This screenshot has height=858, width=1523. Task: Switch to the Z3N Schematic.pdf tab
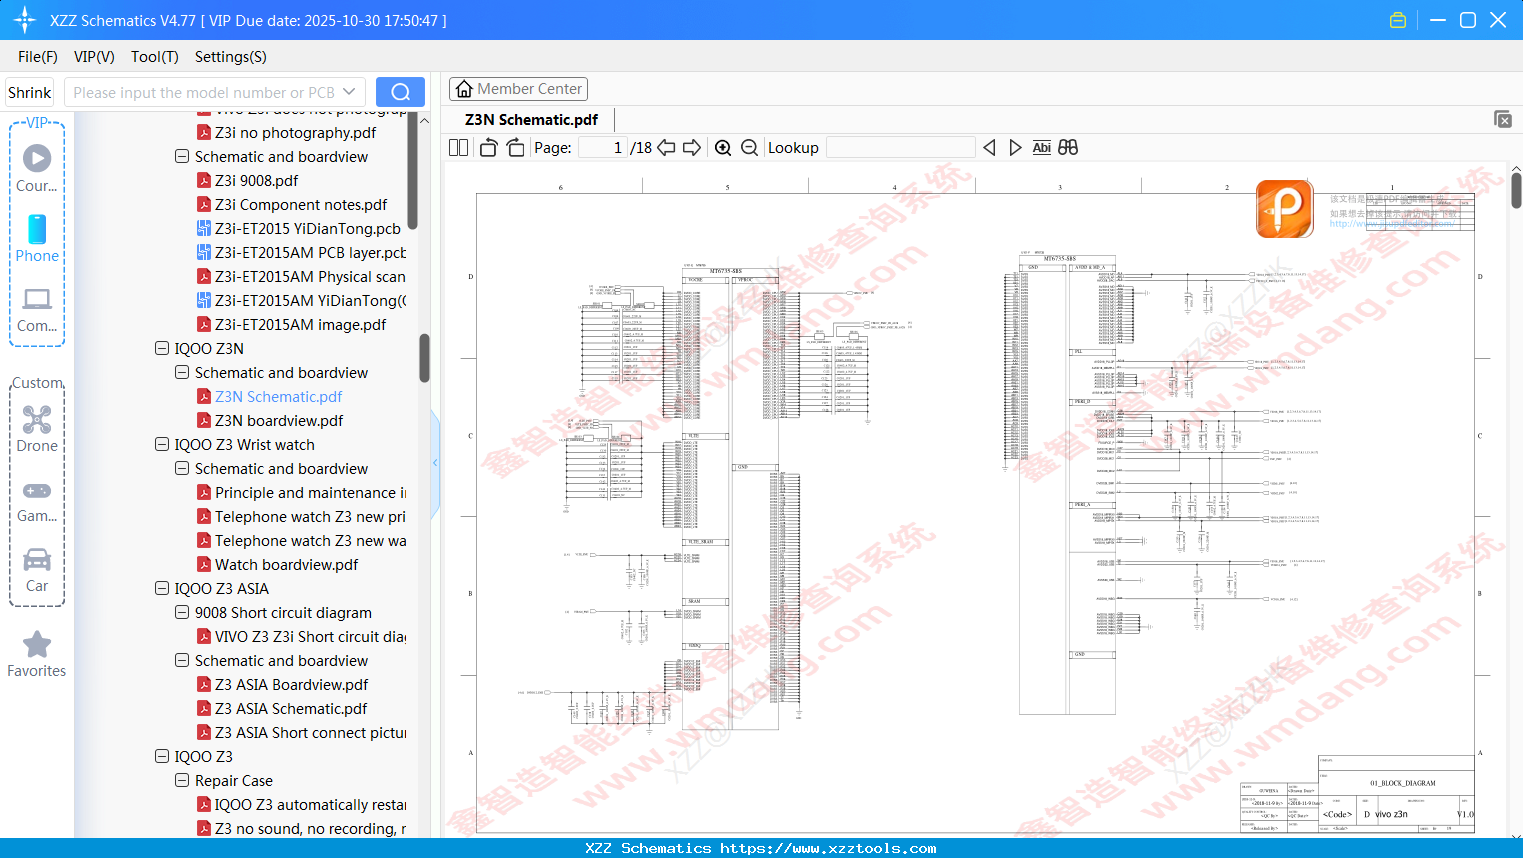coord(530,119)
